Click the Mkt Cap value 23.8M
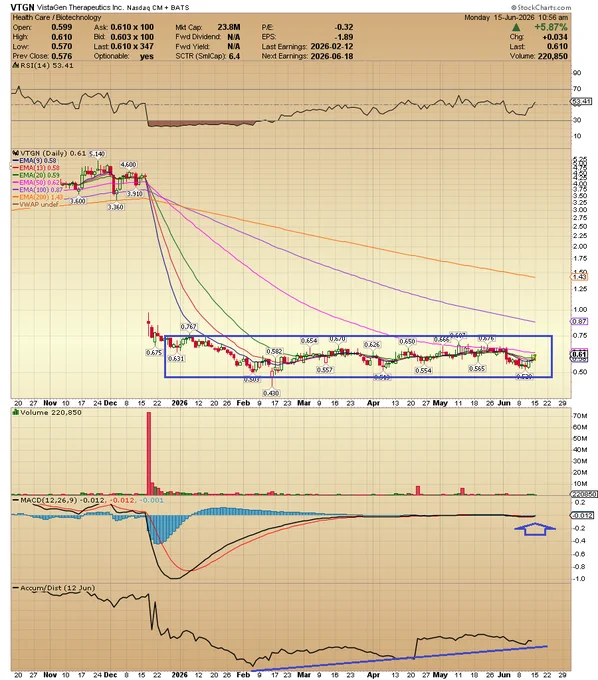Viewport: 598px width, 680px height. [229, 27]
